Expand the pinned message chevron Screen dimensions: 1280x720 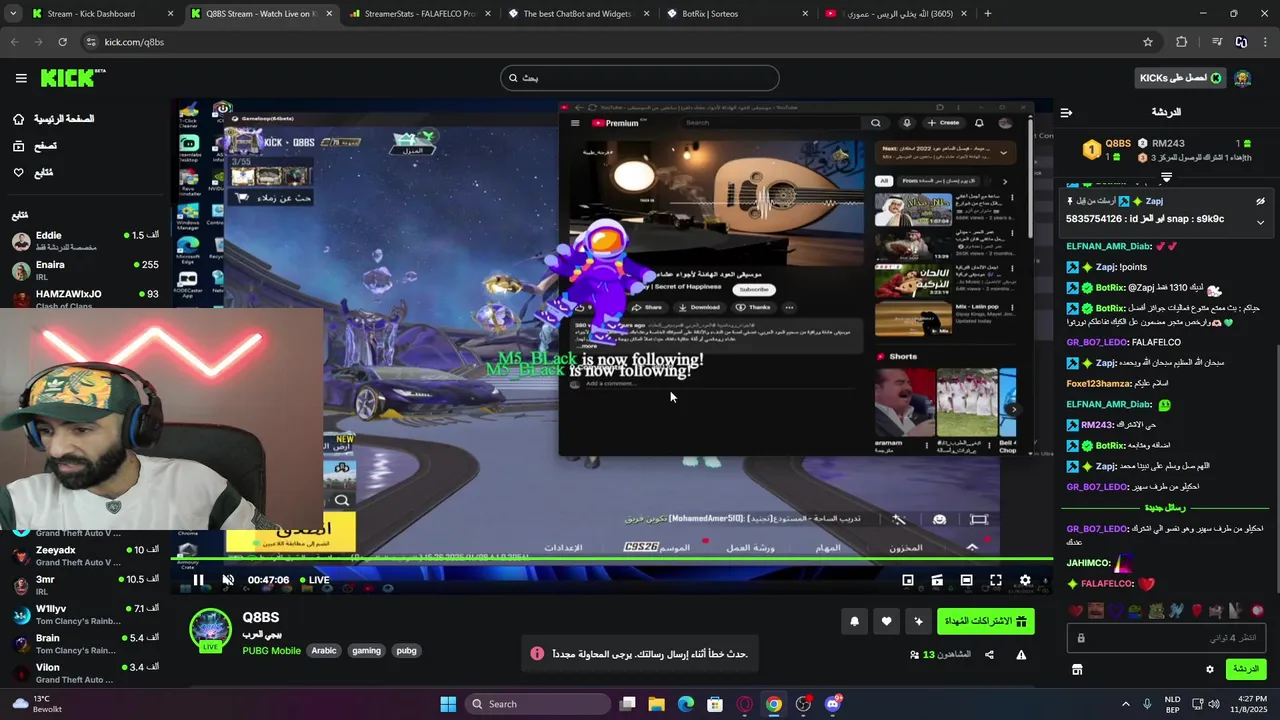pos(1260,222)
